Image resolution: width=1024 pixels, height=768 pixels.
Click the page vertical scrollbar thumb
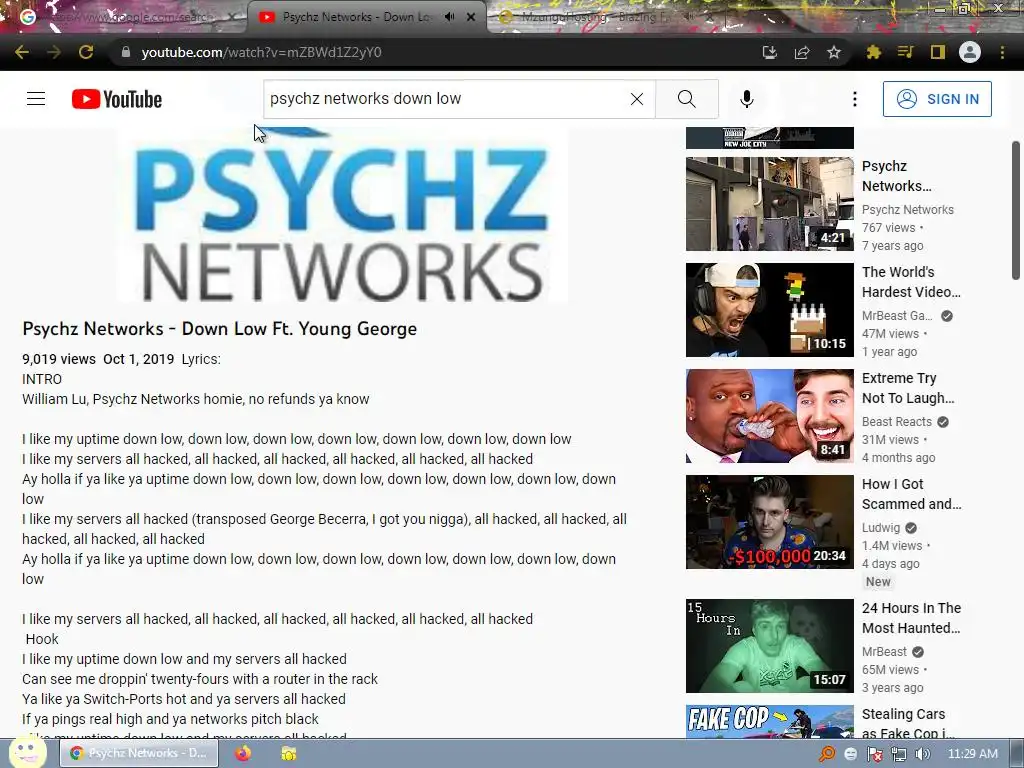[x=1016, y=210]
